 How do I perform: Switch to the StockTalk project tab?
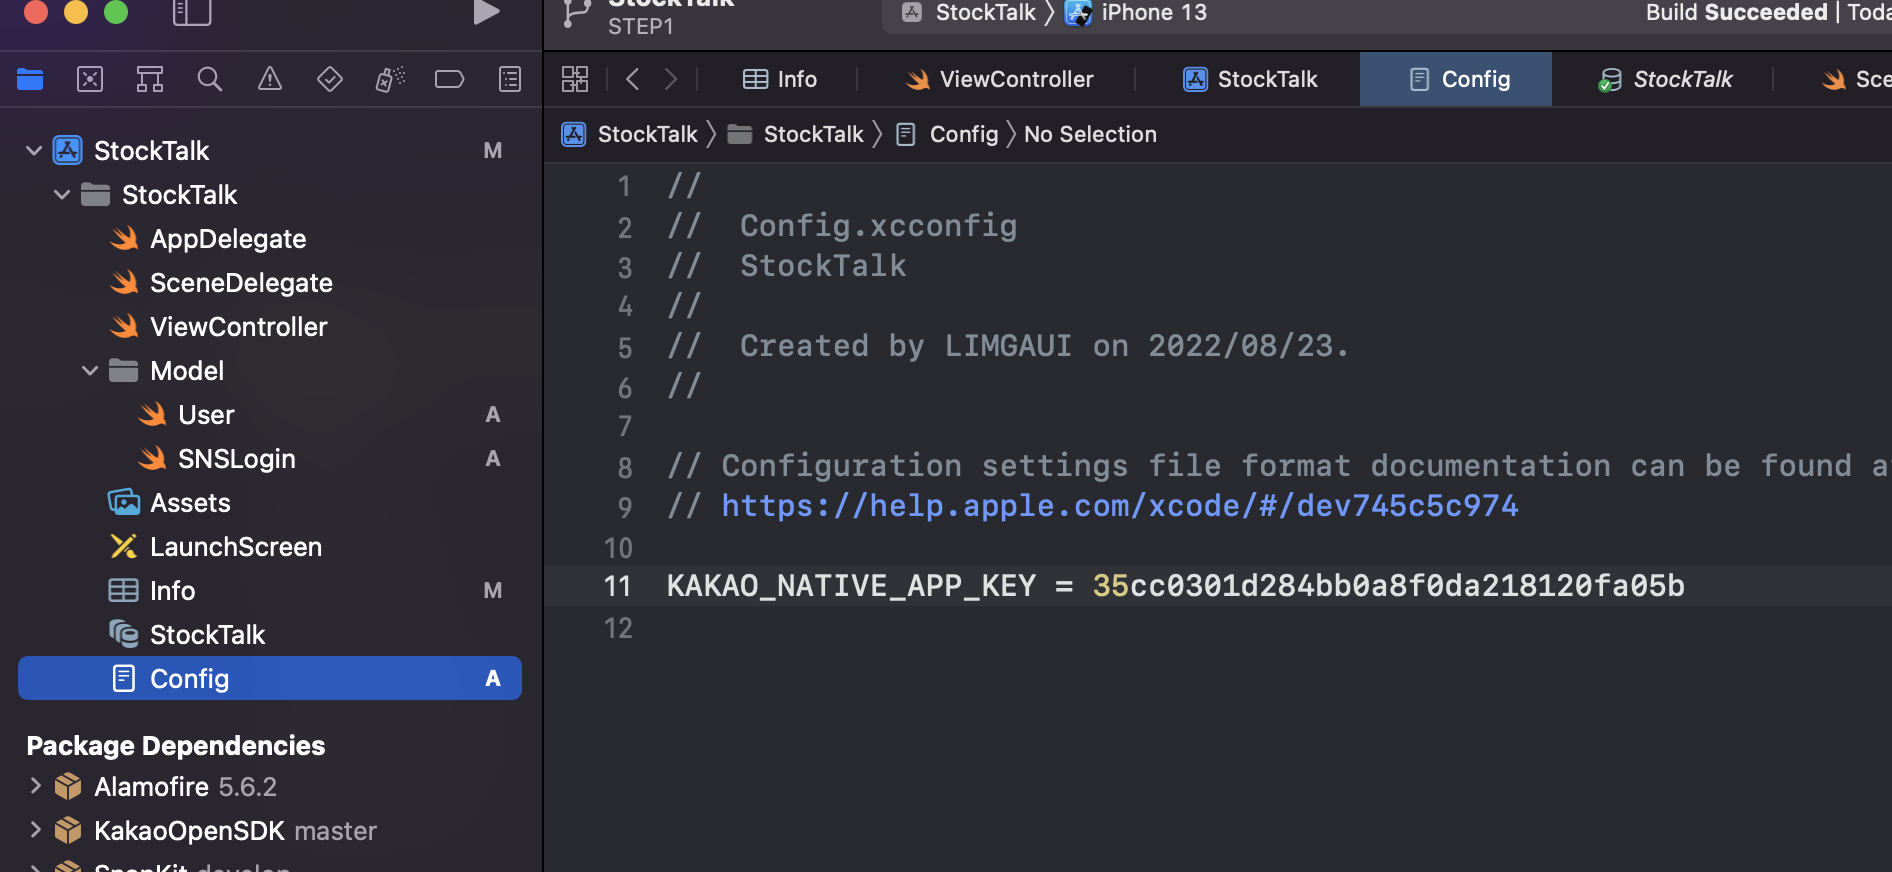[x=1250, y=79]
